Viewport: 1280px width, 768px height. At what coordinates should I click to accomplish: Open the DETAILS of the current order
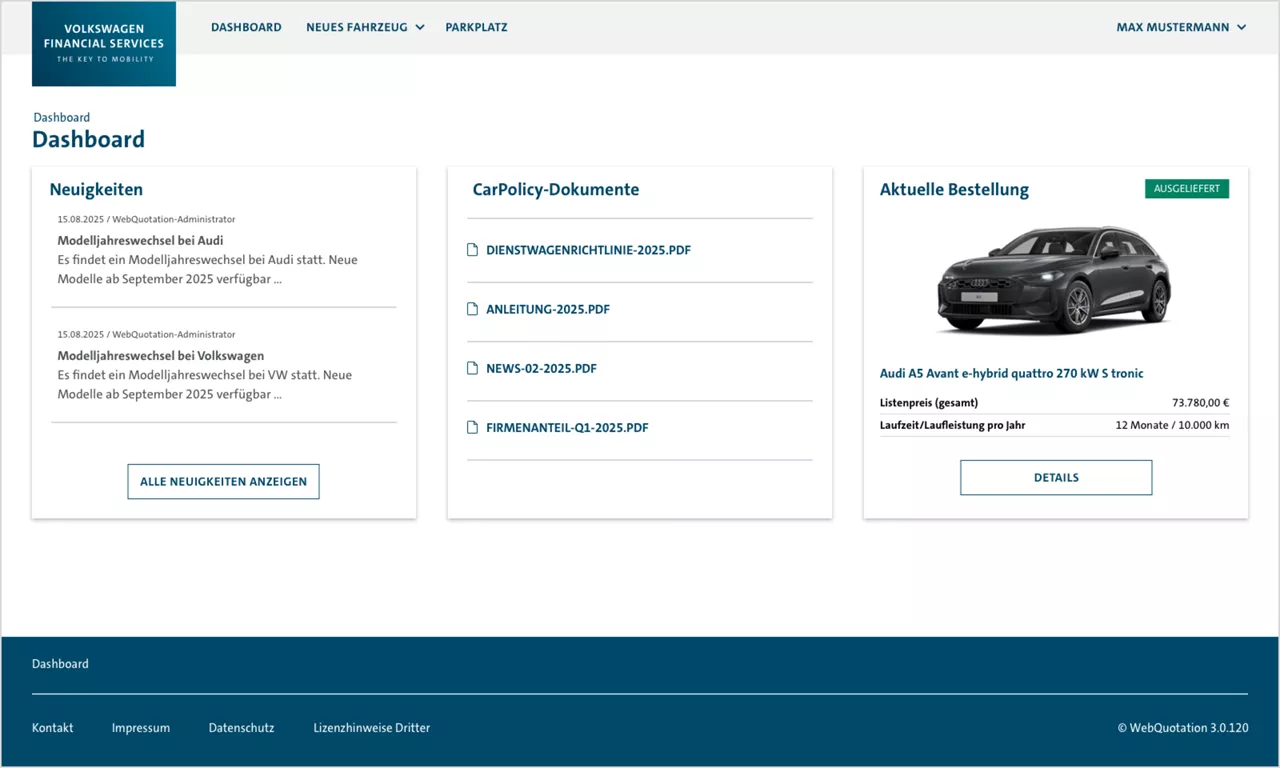[x=1056, y=477]
